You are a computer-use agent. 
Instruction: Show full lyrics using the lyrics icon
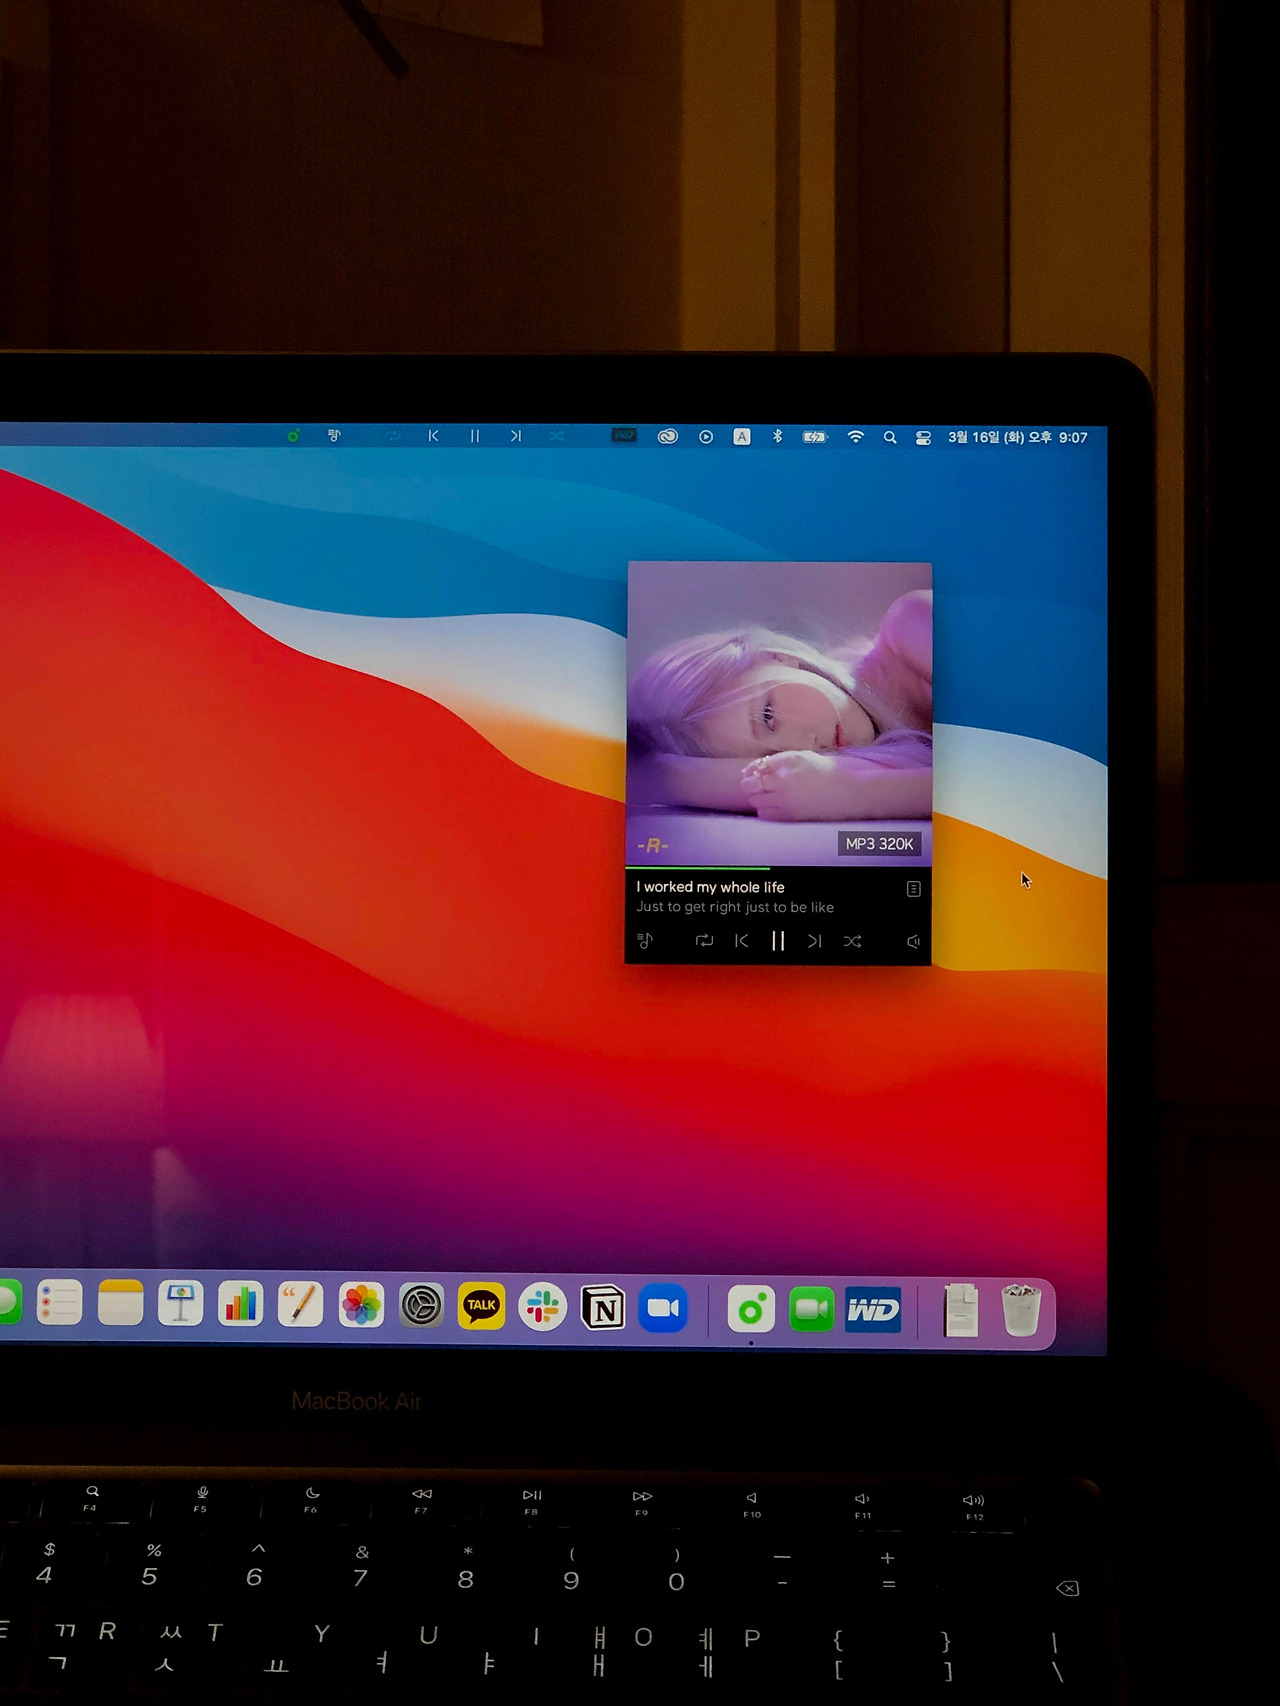point(913,888)
